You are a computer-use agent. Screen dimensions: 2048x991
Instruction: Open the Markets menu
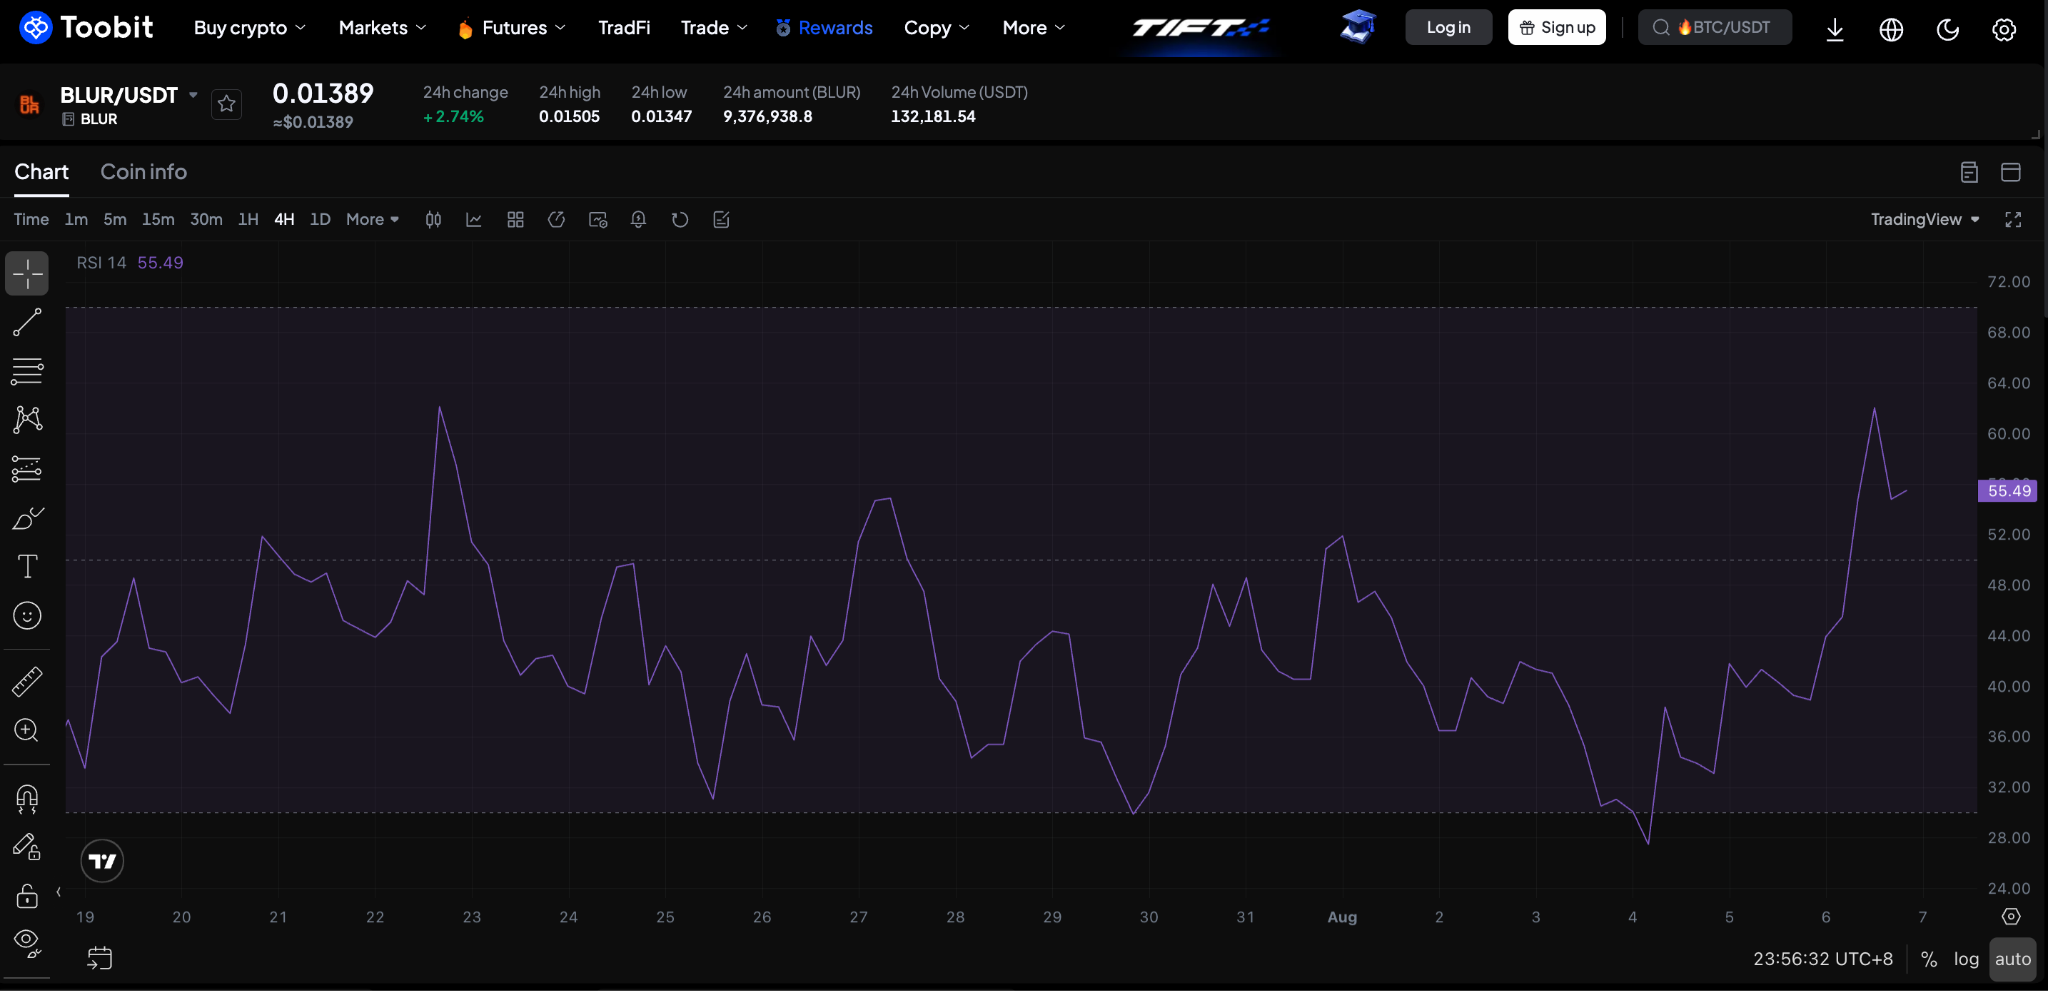[x=382, y=28]
